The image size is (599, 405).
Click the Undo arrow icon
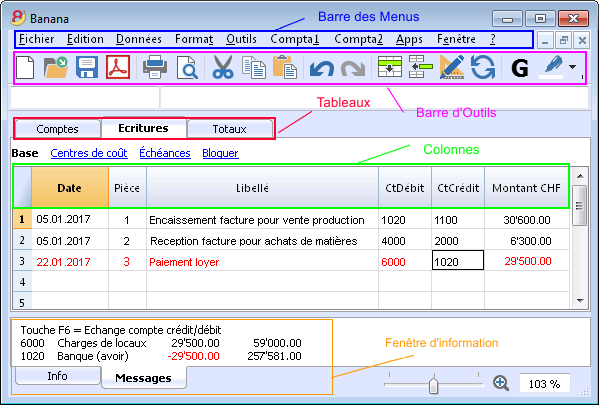[x=322, y=68]
